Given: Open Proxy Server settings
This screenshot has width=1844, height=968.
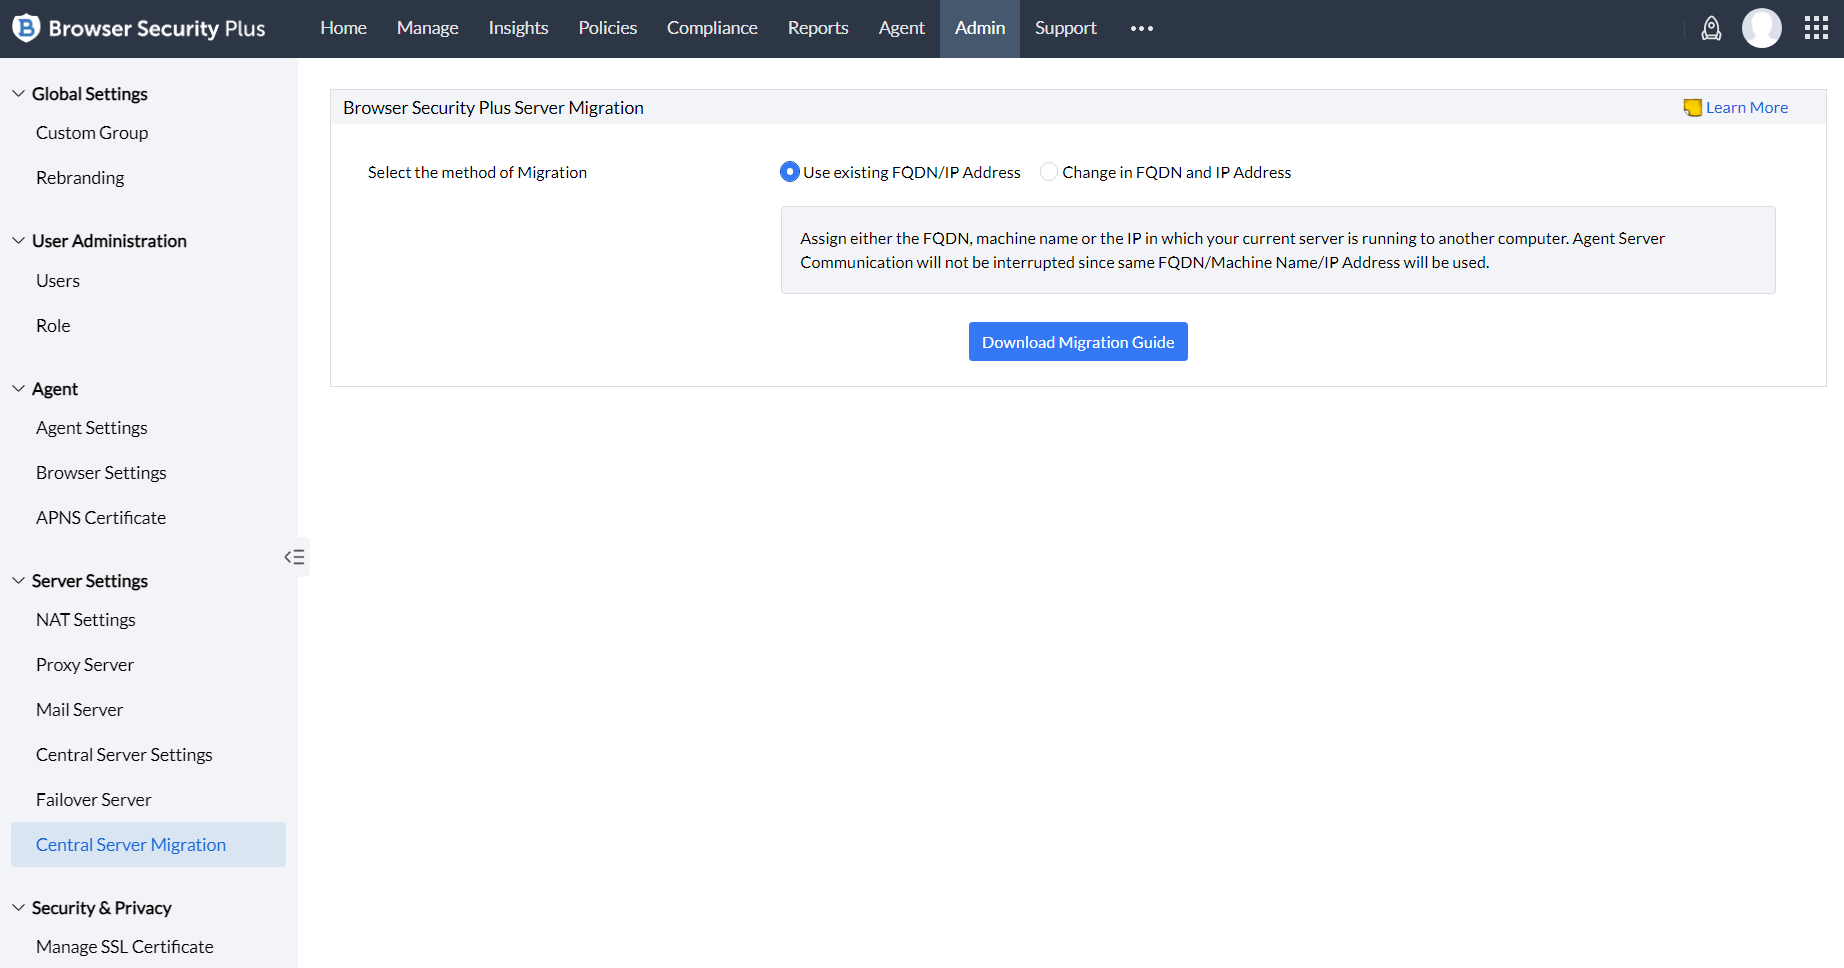Looking at the screenshot, I should pos(85,665).
